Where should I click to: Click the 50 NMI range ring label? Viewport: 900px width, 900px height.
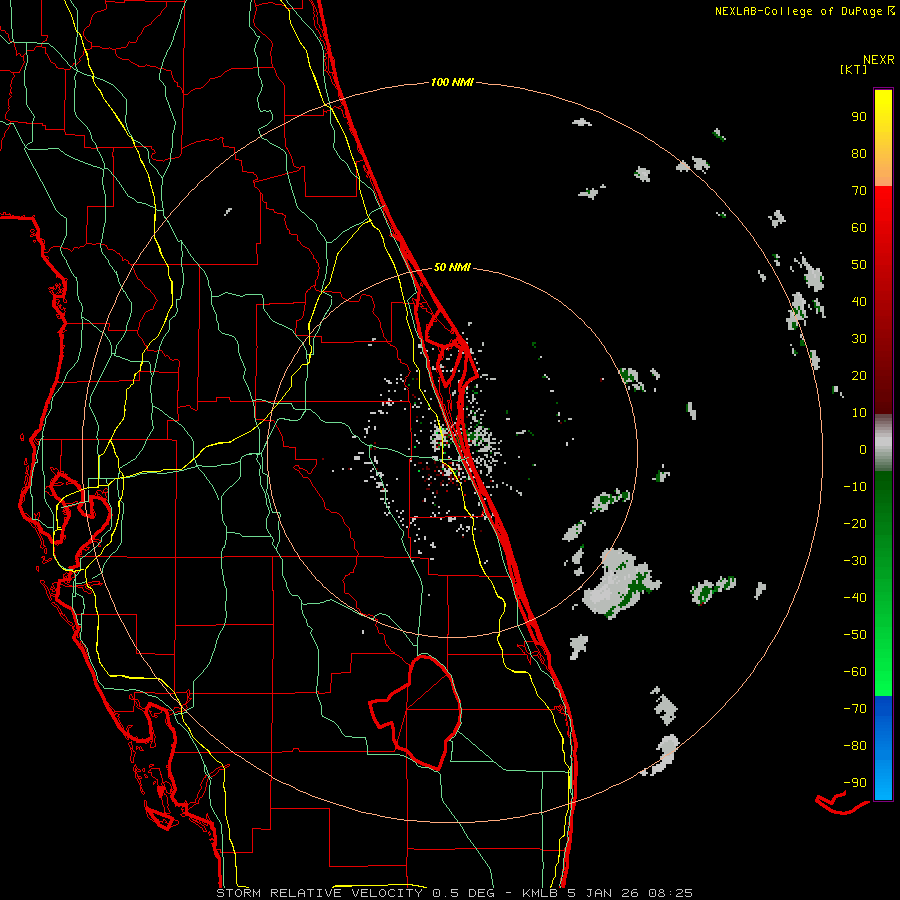[452, 267]
